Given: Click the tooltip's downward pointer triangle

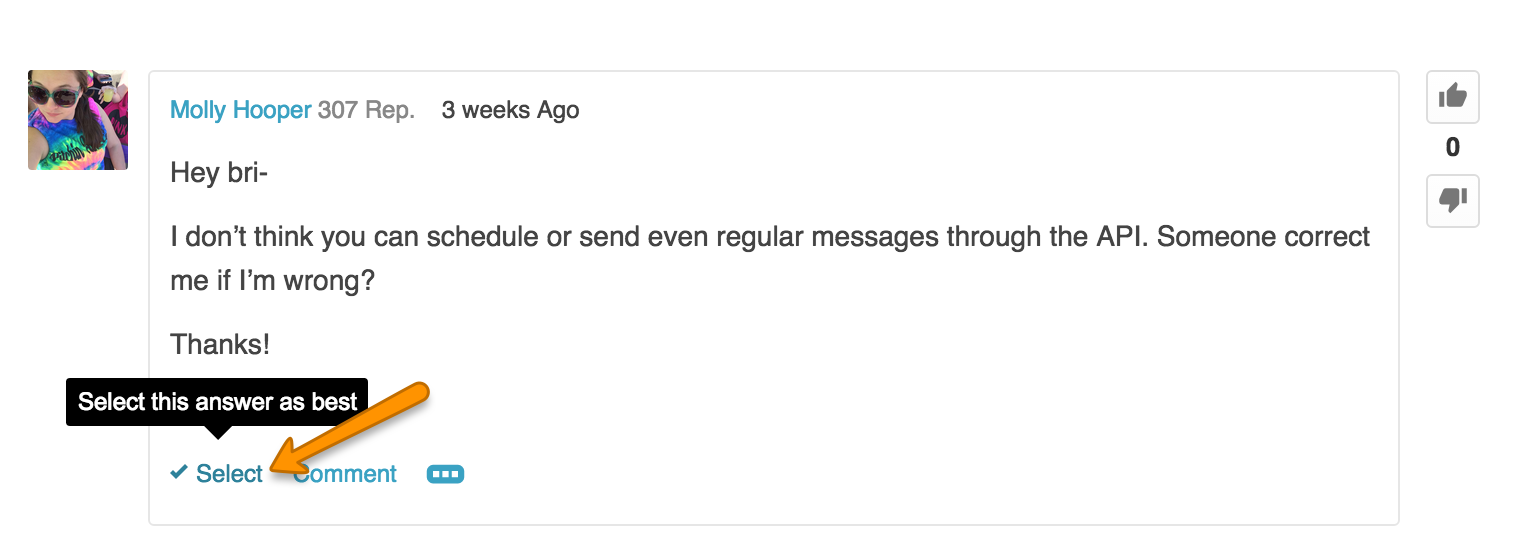Looking at the screenshot, I should [x=217, y=432].
